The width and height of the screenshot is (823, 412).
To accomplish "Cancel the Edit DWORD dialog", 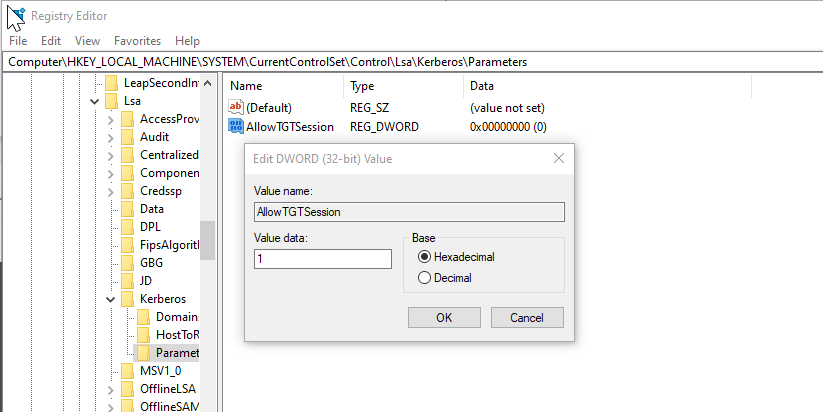I will point(527,318).
